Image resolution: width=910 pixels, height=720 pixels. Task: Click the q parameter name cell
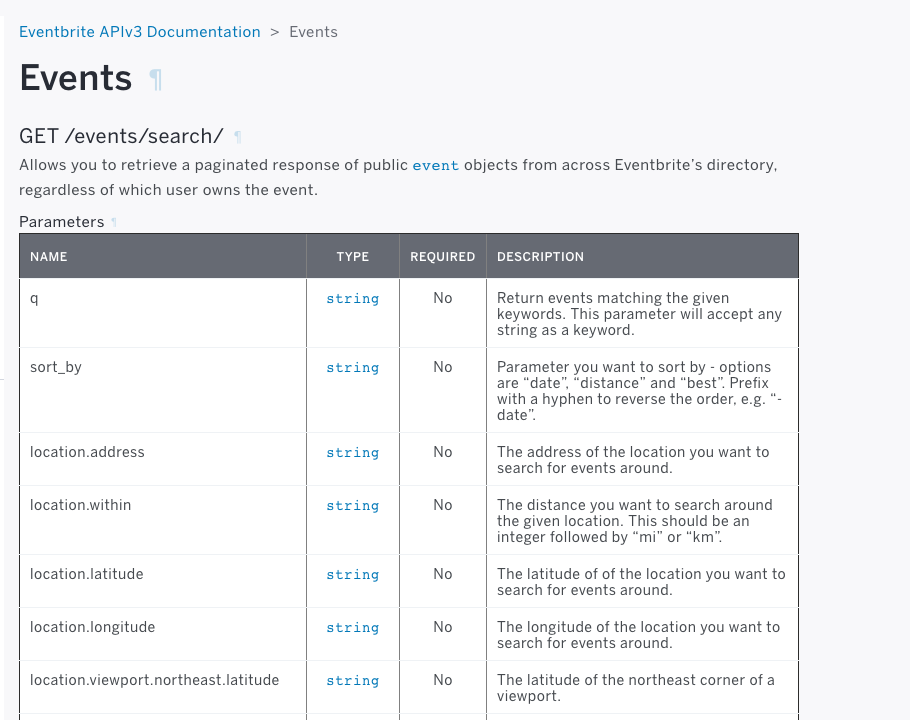pos(33,298)
